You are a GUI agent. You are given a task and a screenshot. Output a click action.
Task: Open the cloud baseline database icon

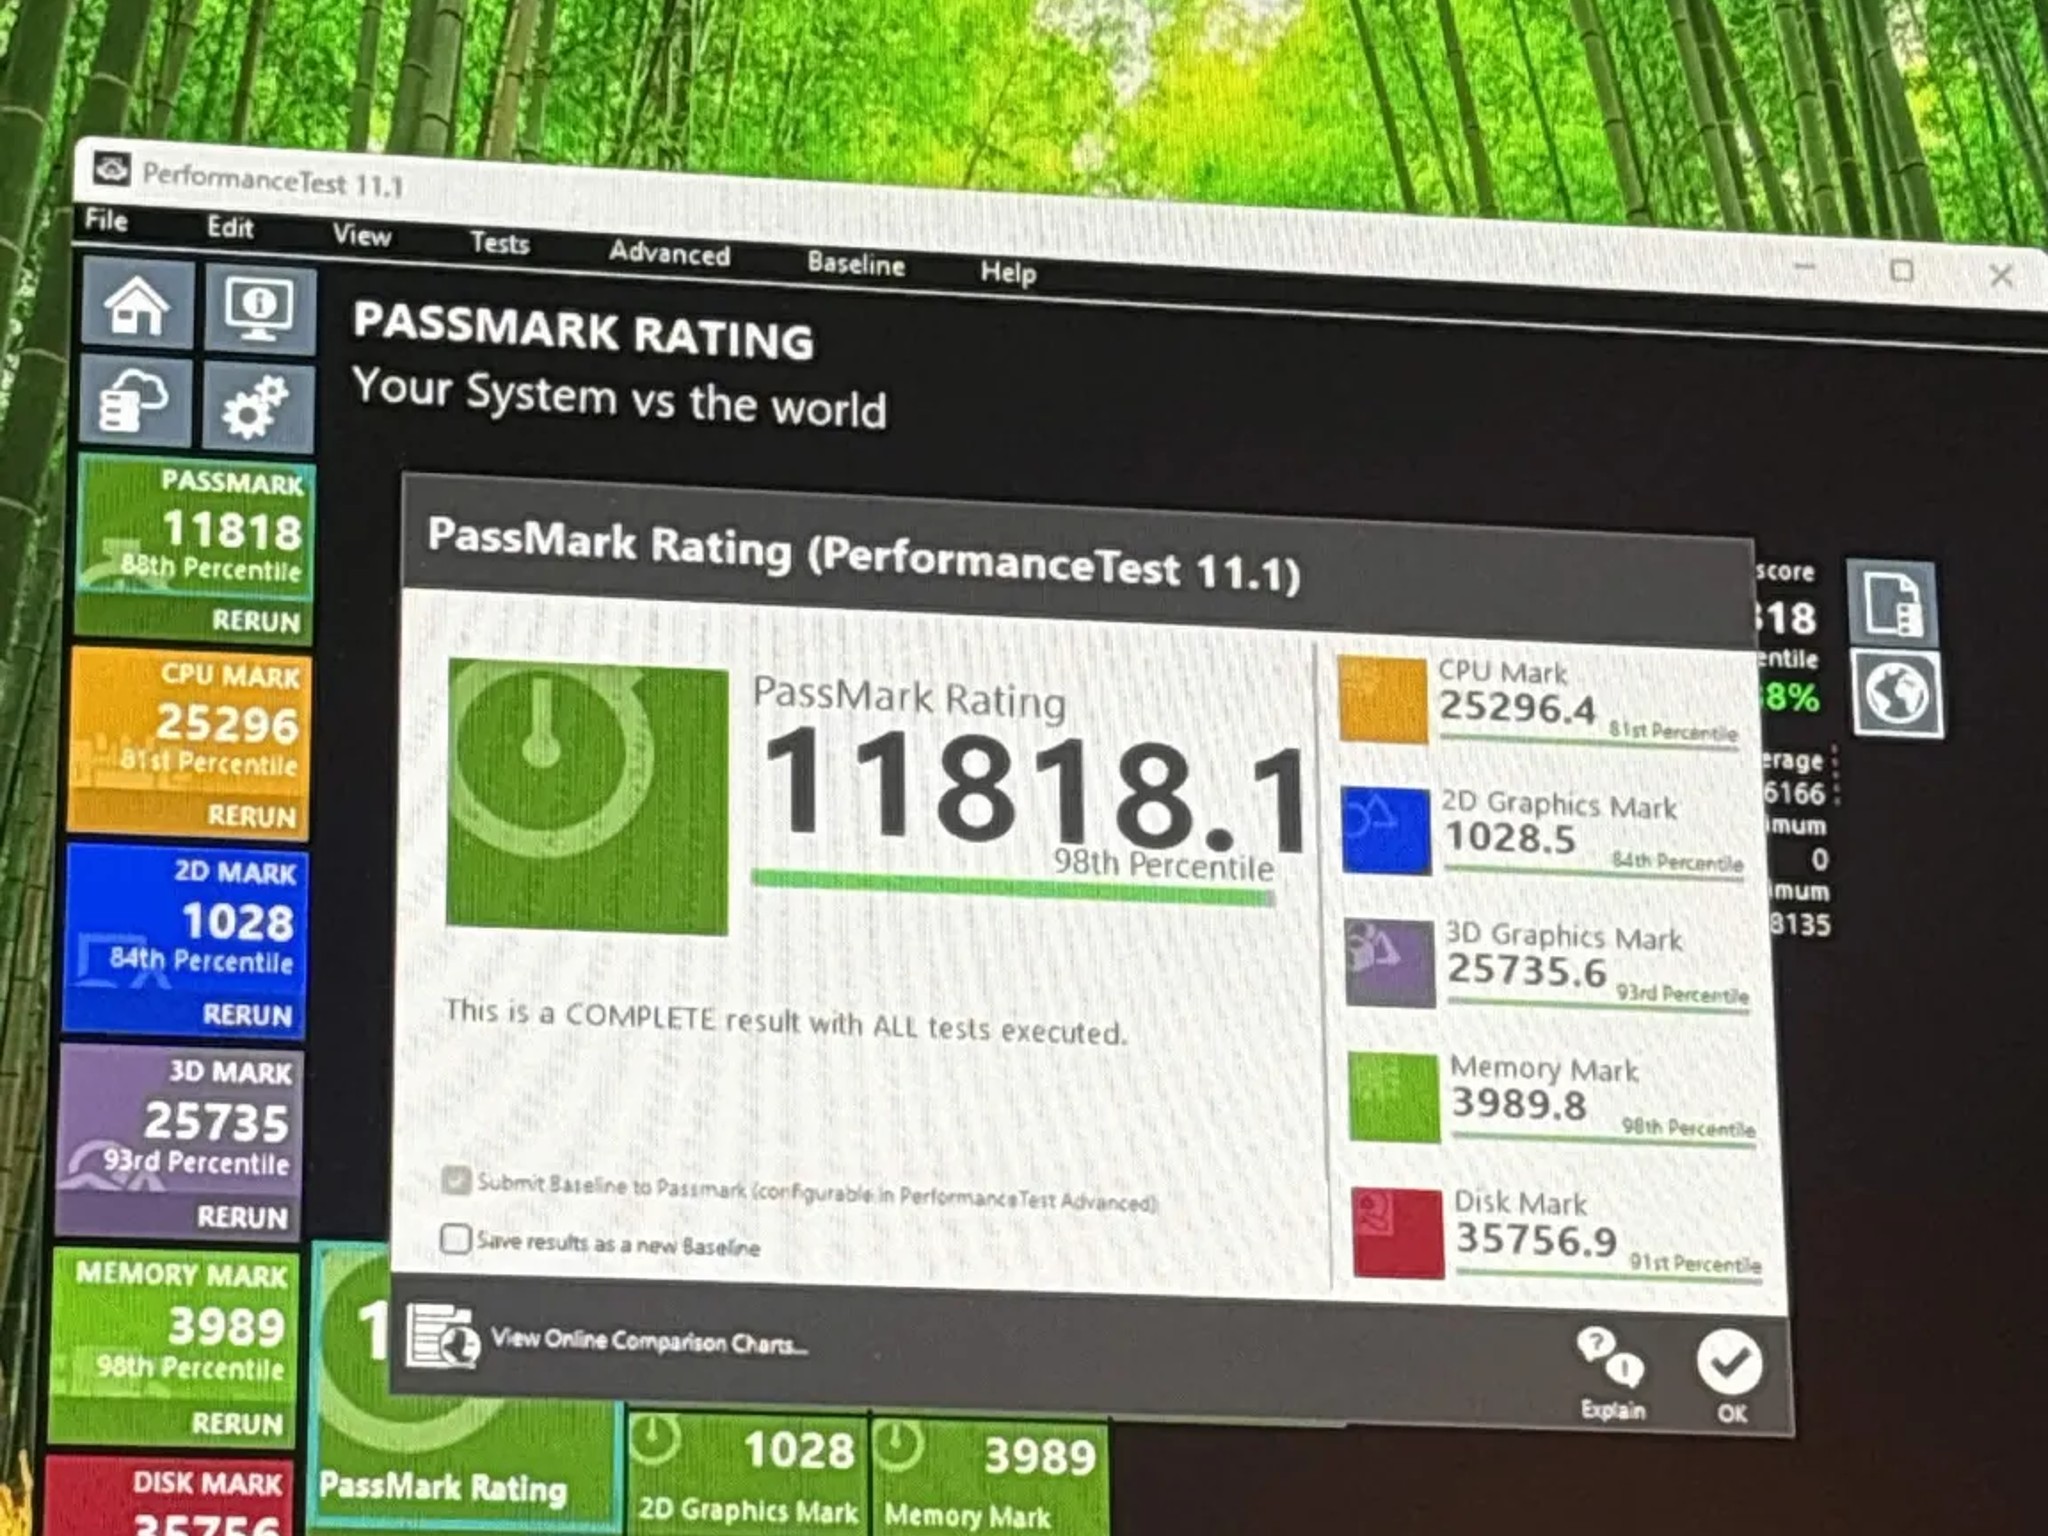point(134,400)
